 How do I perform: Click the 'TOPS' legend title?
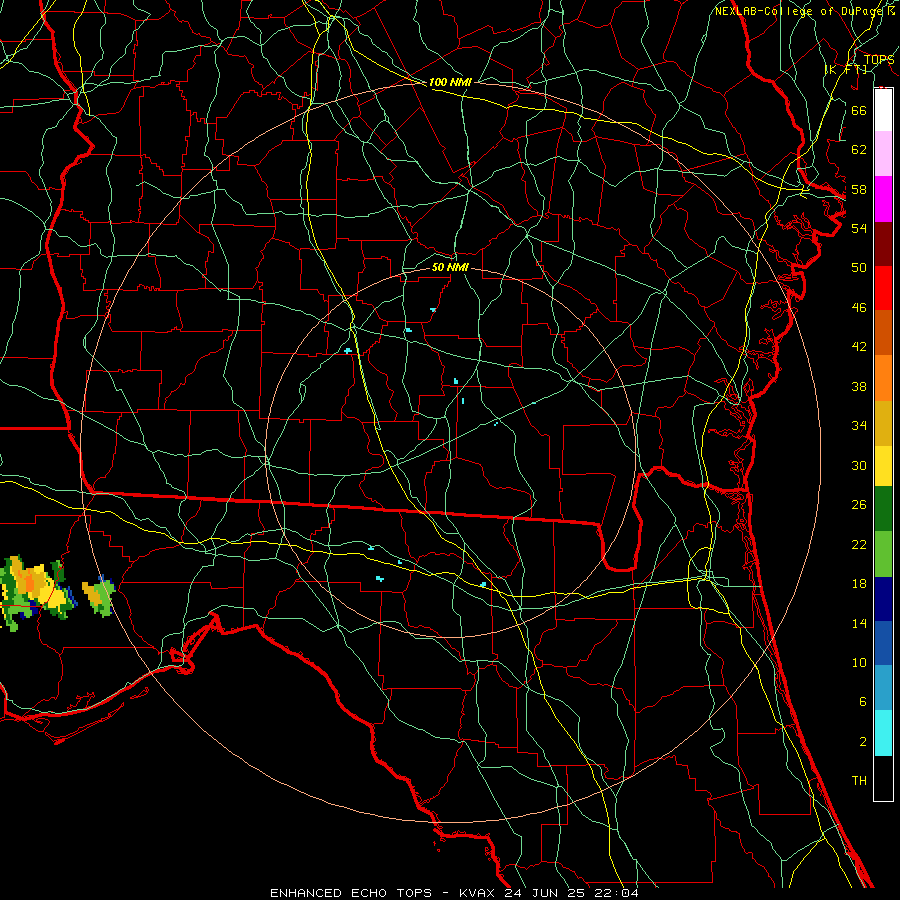[879, 60]
